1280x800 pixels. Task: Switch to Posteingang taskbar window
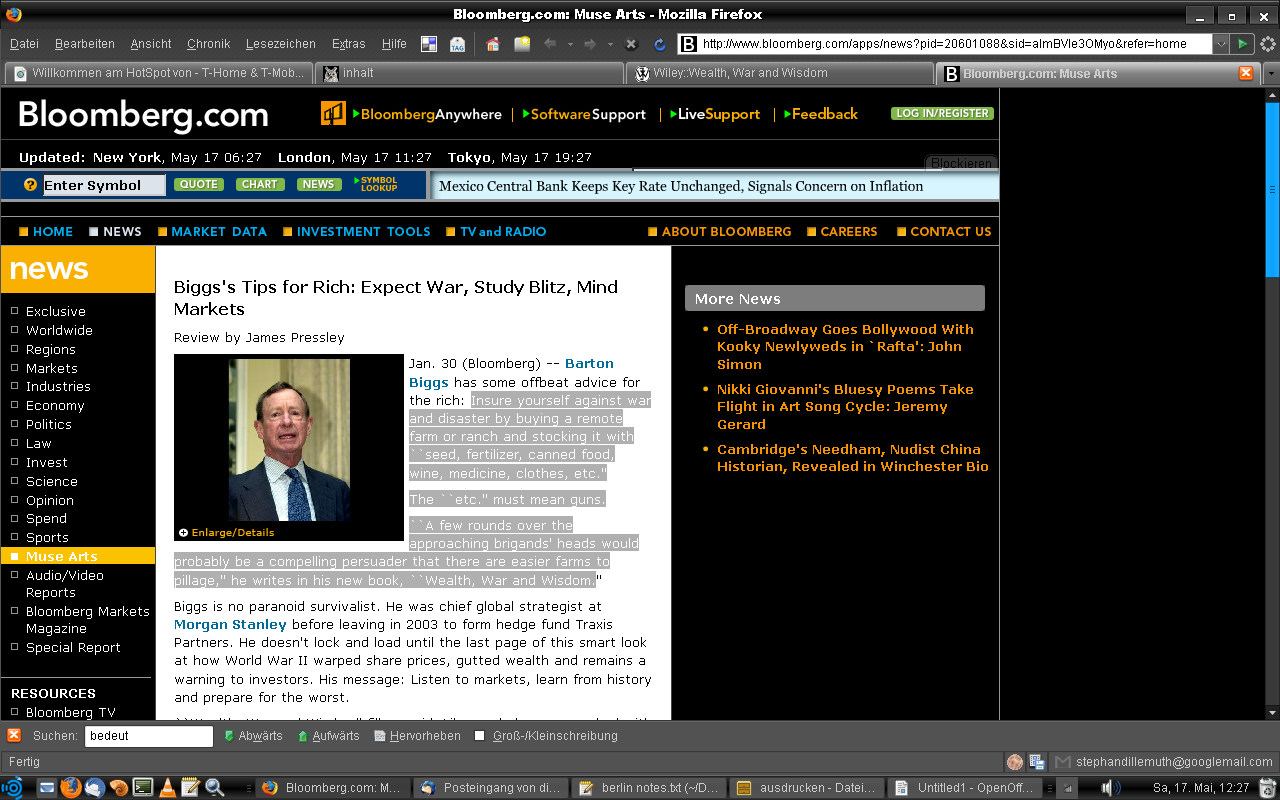click(x=490, y=788)
